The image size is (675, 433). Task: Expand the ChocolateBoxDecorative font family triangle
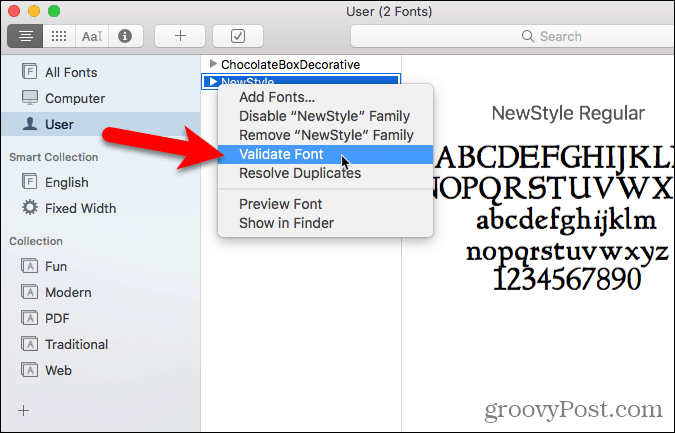(213, 64)
